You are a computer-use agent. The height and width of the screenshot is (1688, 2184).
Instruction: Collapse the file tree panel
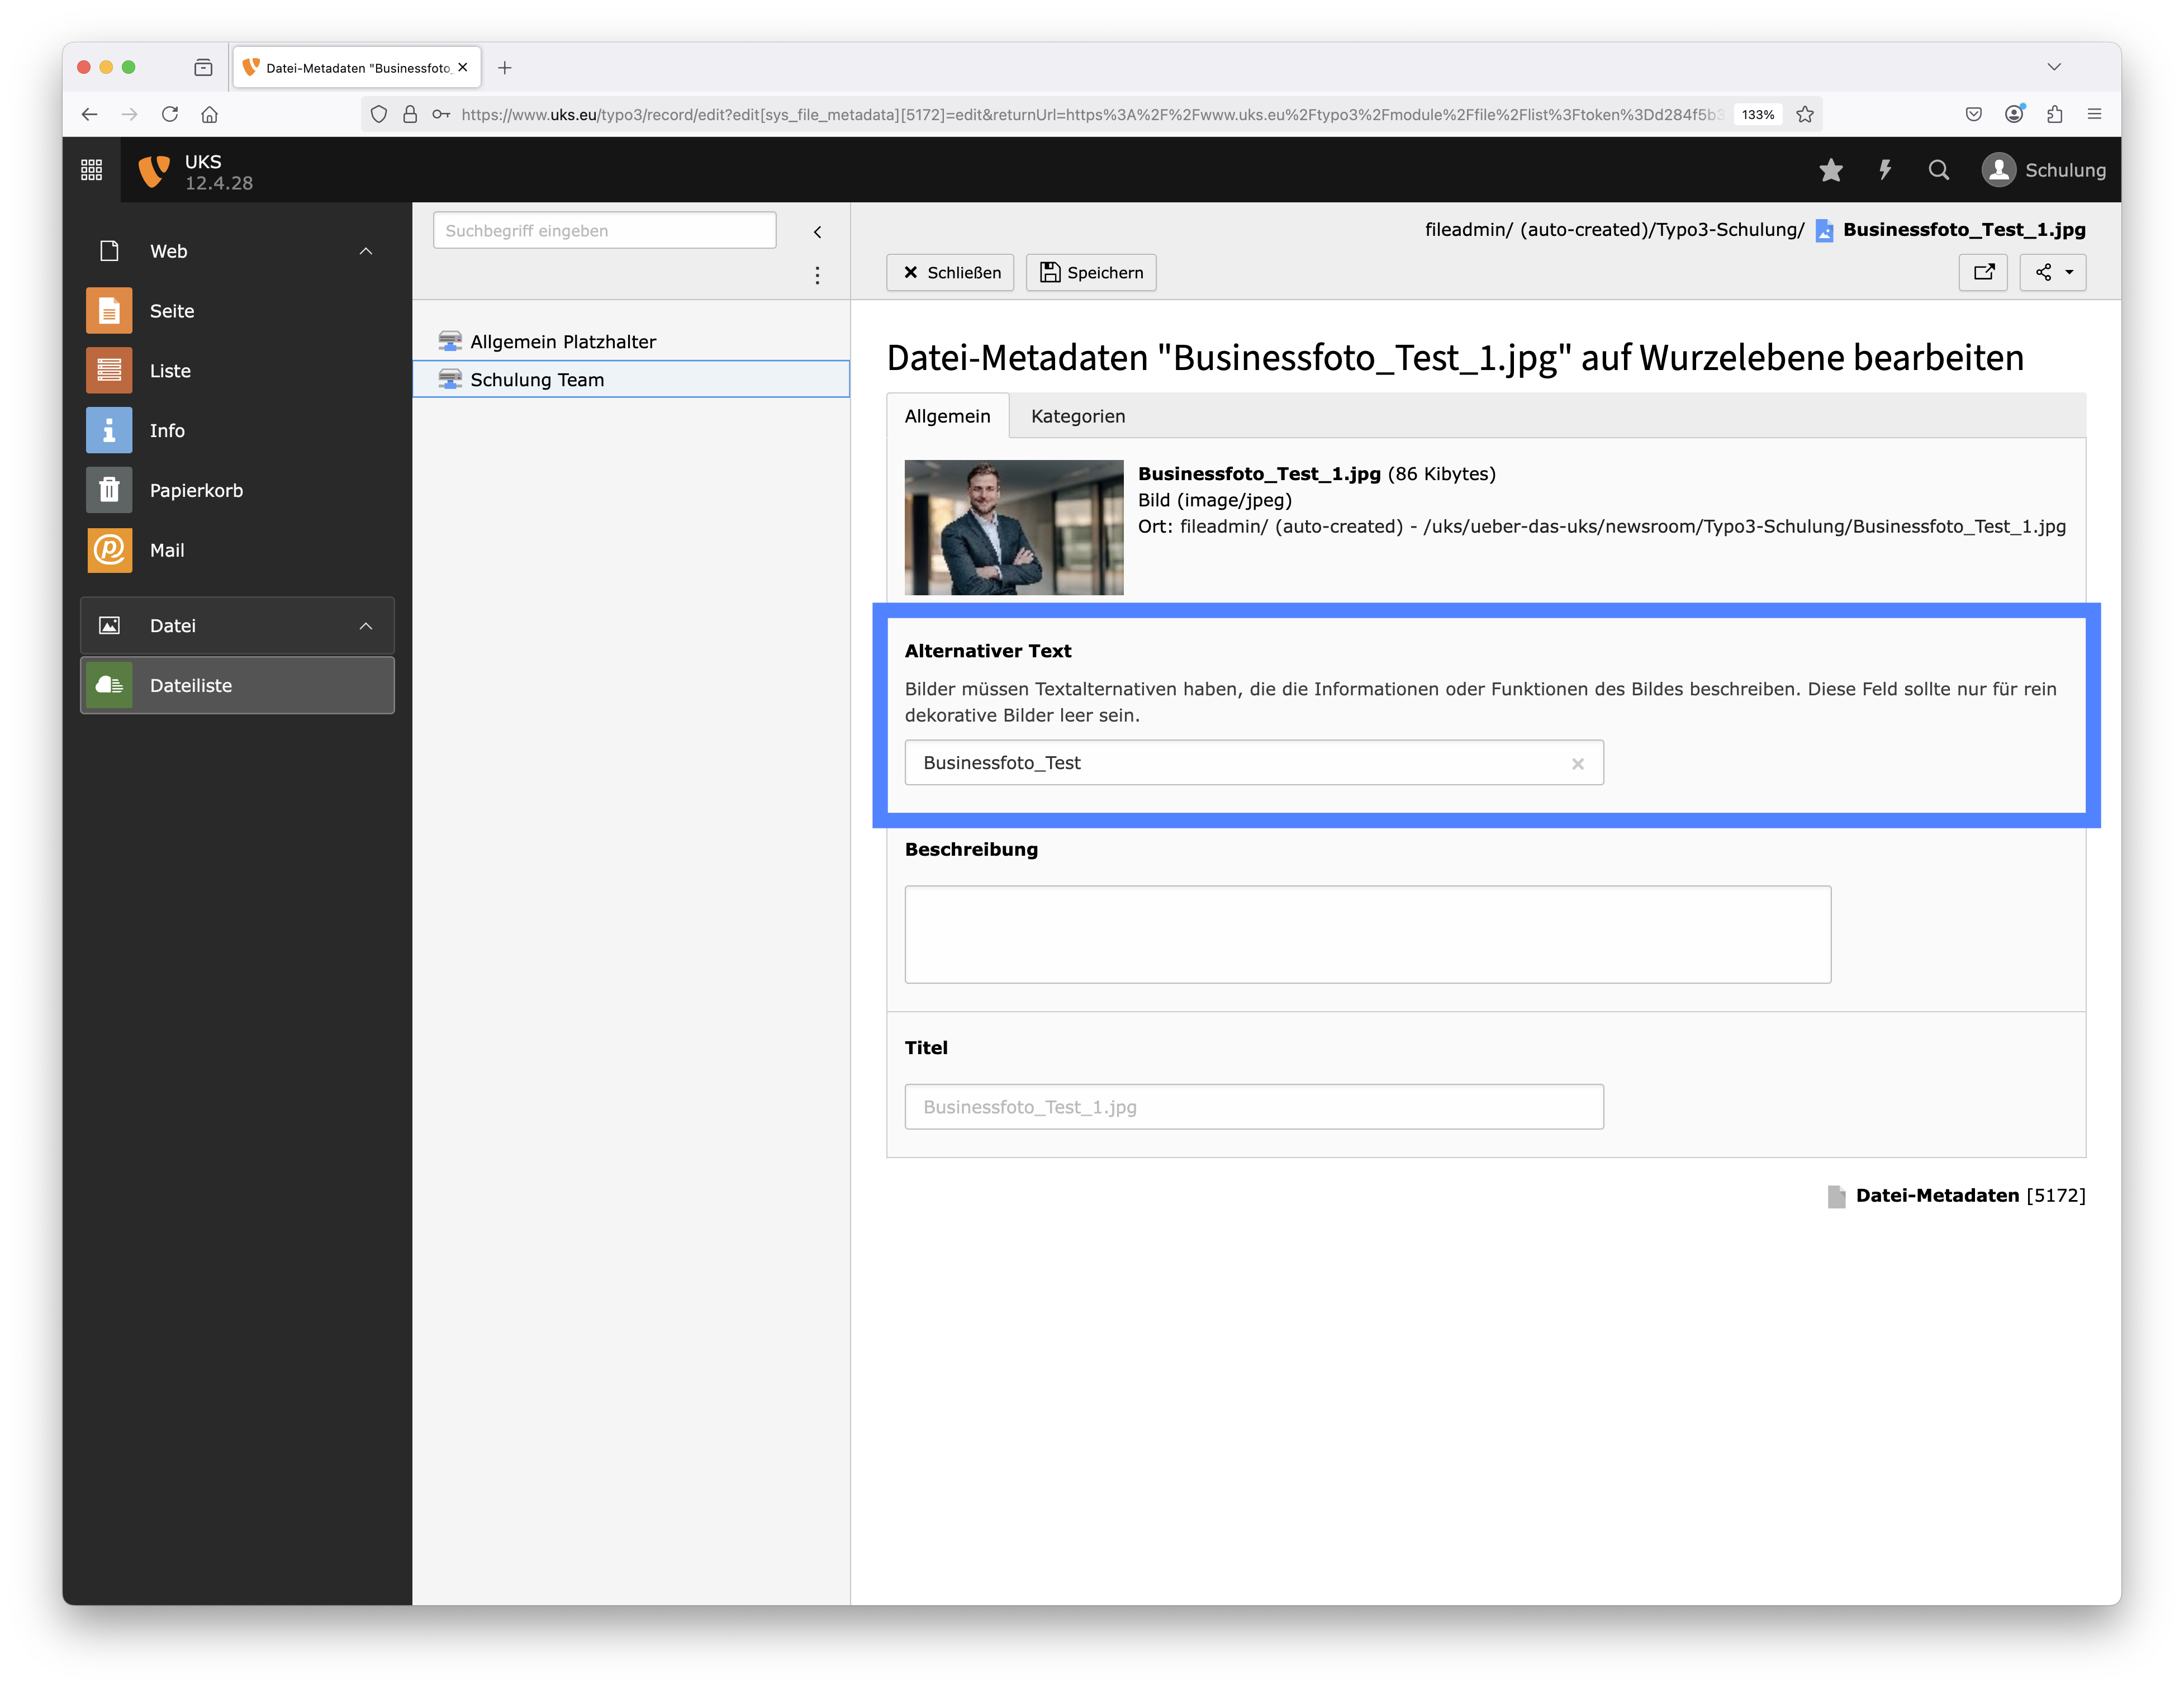[x=817, y=232]
